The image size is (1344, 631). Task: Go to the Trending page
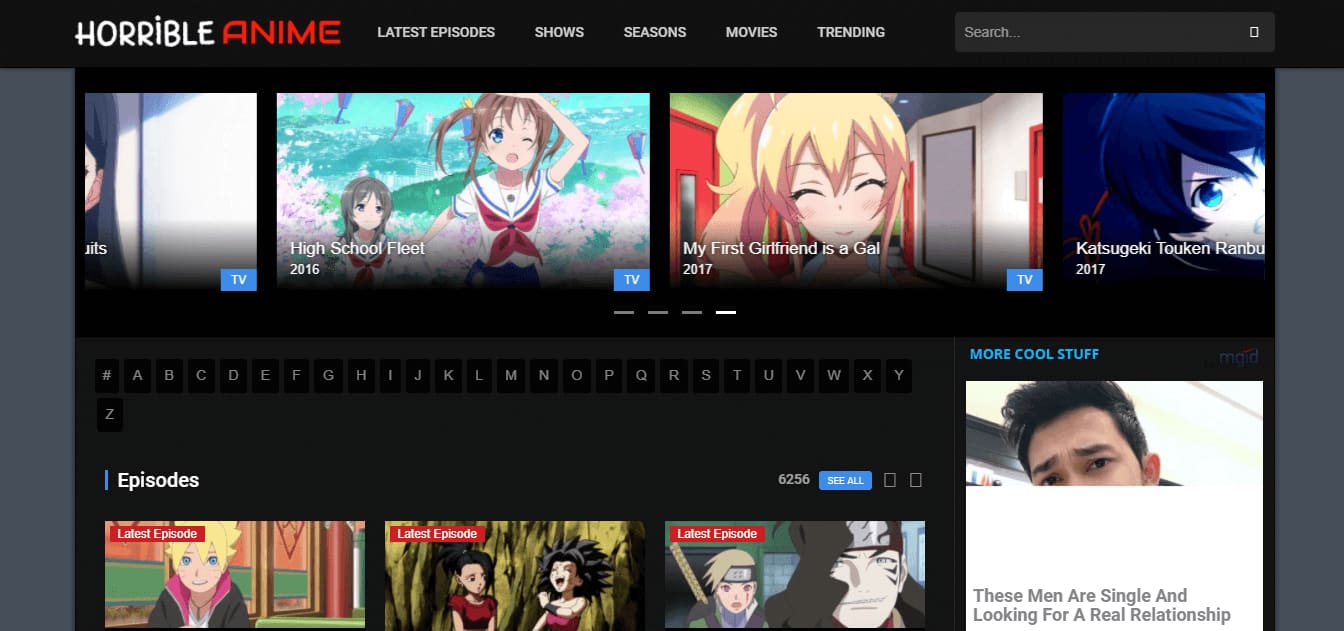point(851,32)
